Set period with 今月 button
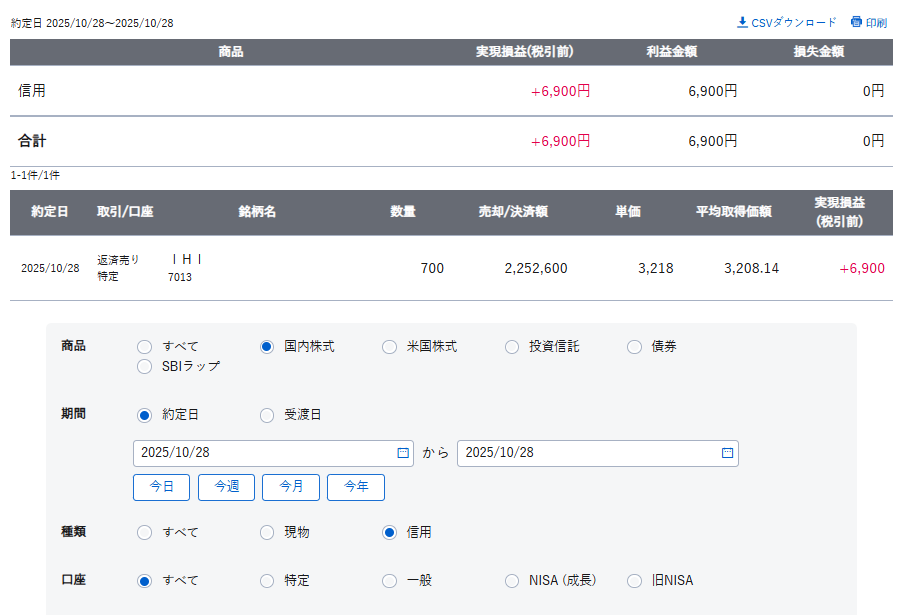 (291, 487)
